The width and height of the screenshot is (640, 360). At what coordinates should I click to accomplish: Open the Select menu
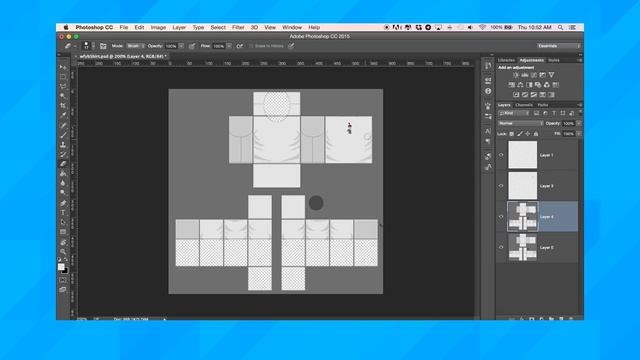218,27
